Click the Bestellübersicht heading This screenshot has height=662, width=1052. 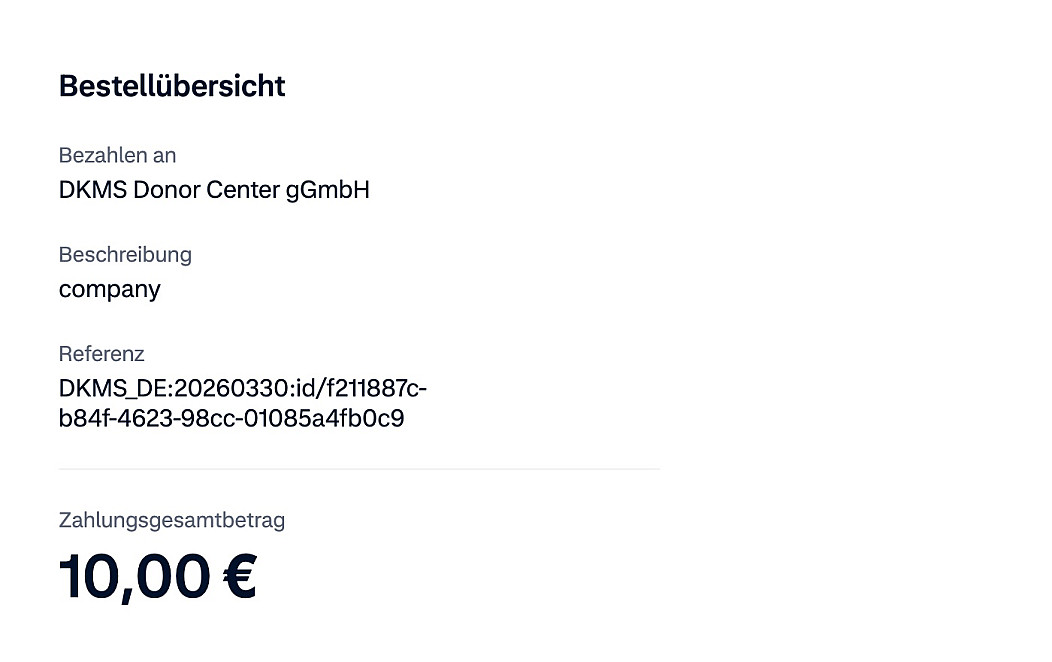click(172, 86)
